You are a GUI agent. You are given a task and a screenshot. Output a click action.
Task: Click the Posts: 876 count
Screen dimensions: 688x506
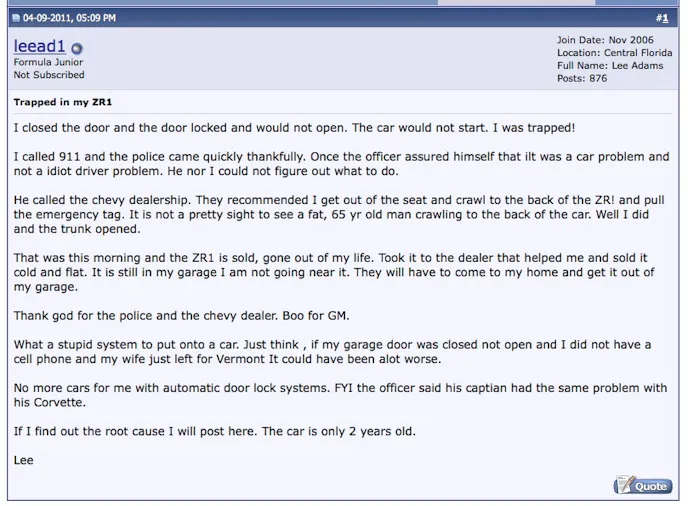point(582,79)
